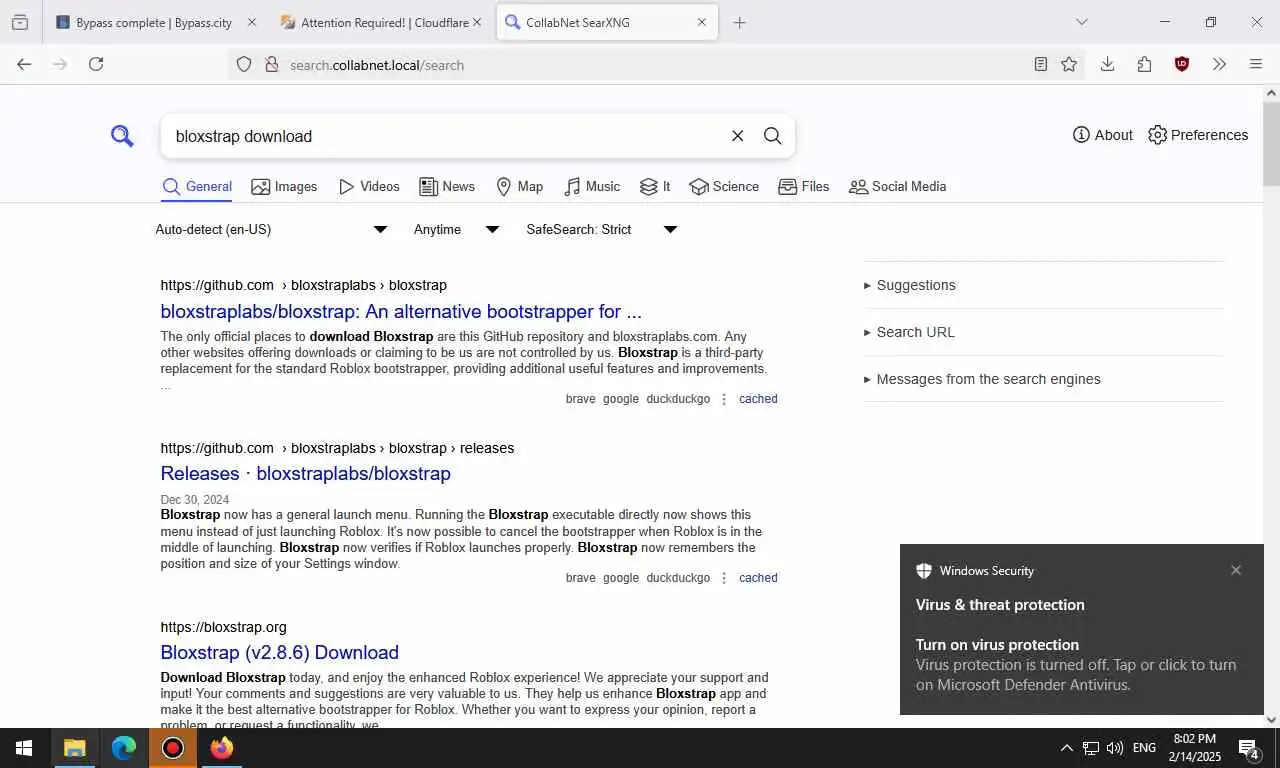Expand the Suggestions section
The image size is (1280, 768).
pos(1043,285)
